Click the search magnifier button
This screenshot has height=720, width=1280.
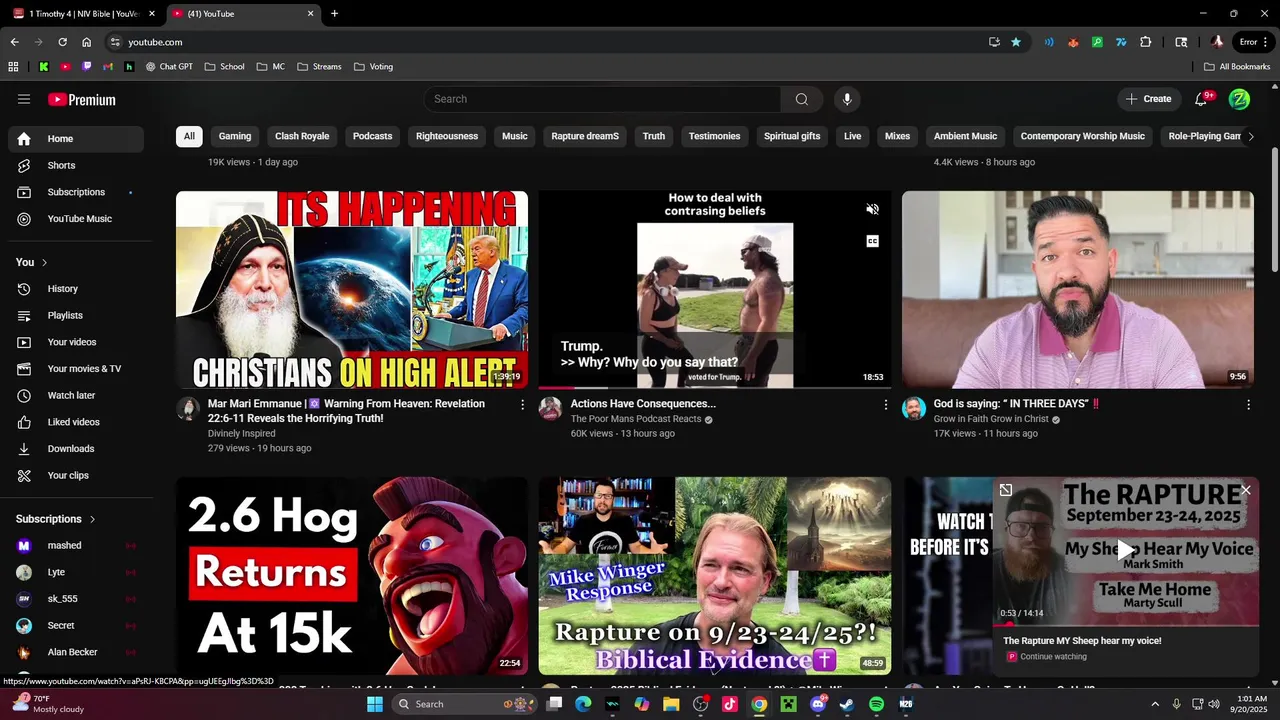[802, 99]
